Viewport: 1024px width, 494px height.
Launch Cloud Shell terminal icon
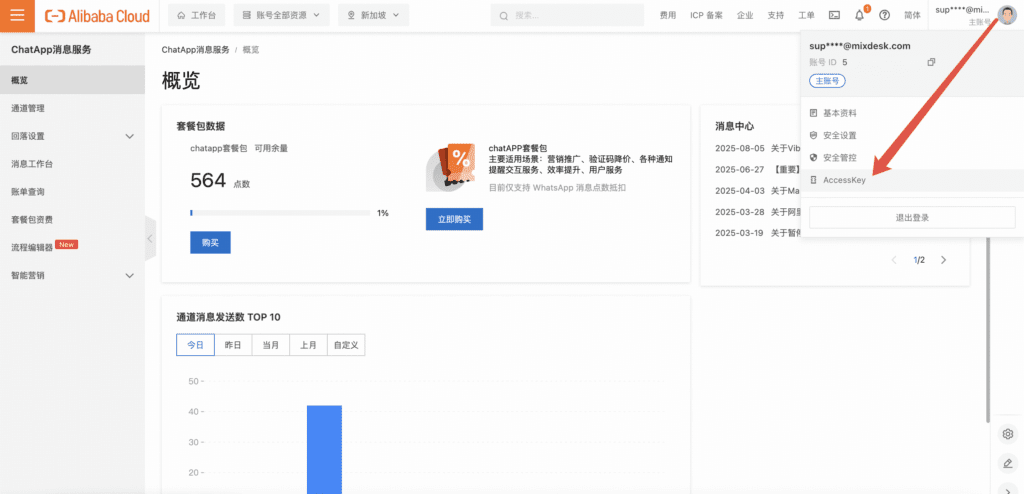tap(835, 15)
